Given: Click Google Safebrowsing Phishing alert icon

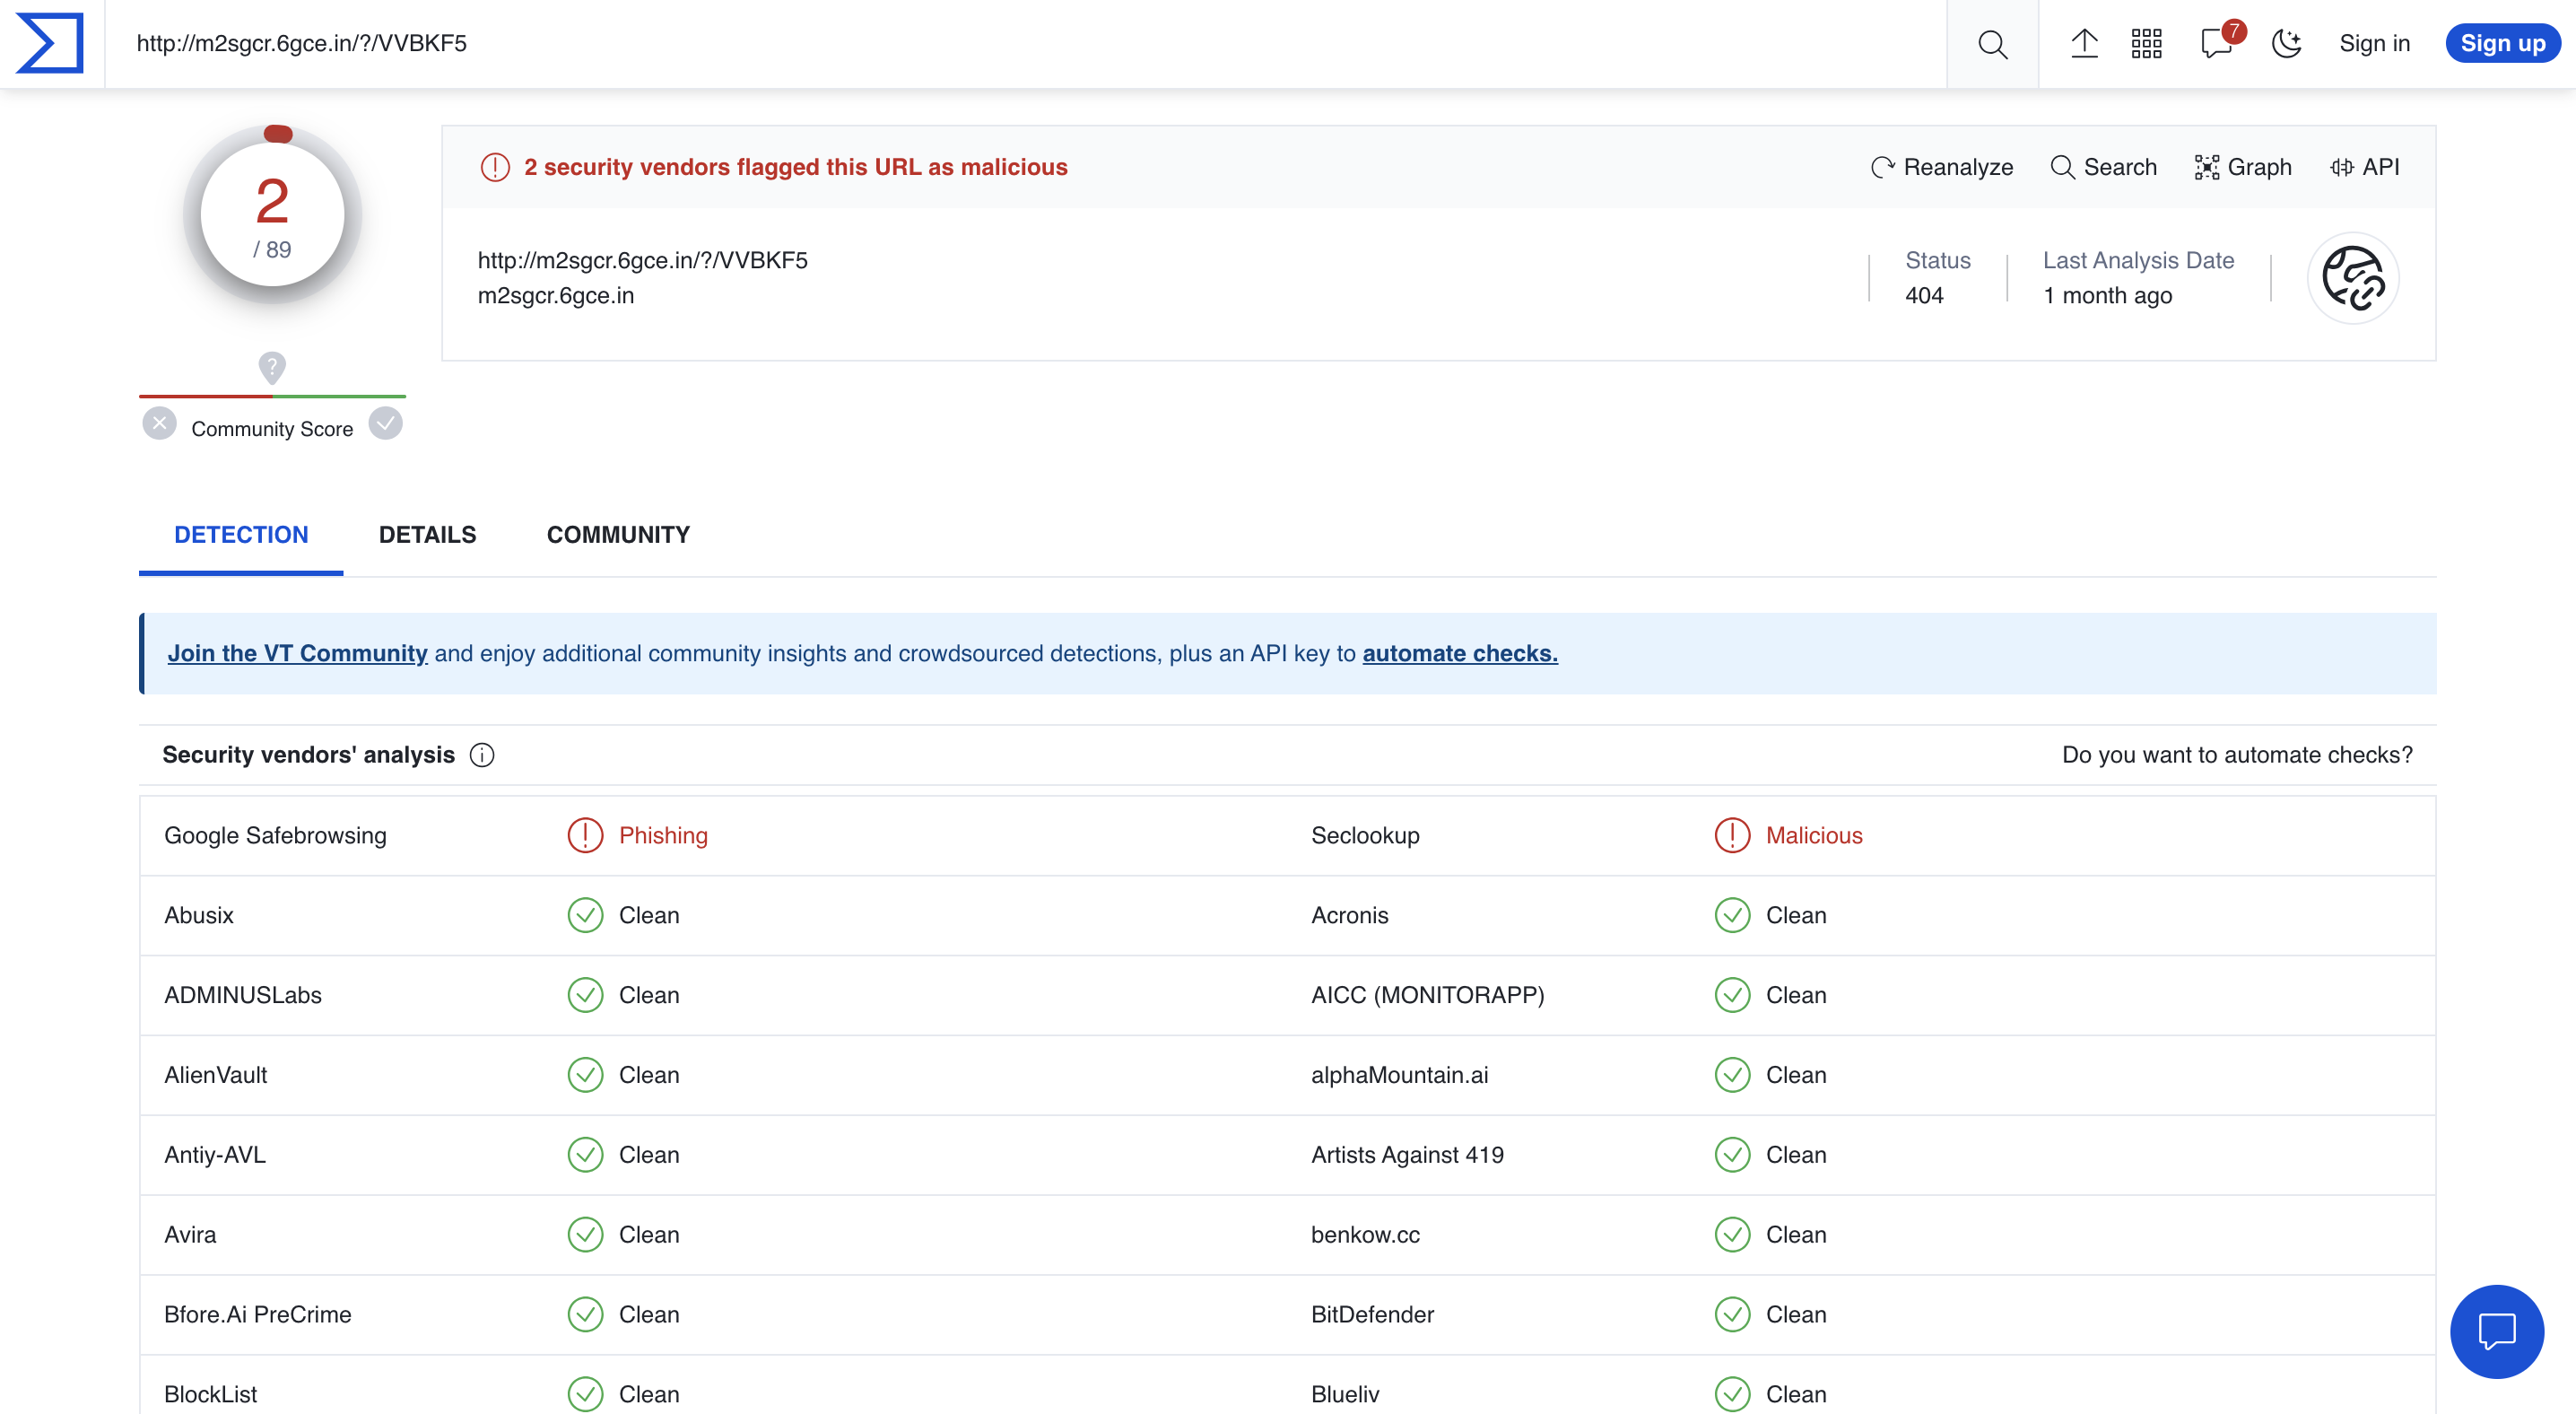Looking at the screenshot, I should click(585, 835).
